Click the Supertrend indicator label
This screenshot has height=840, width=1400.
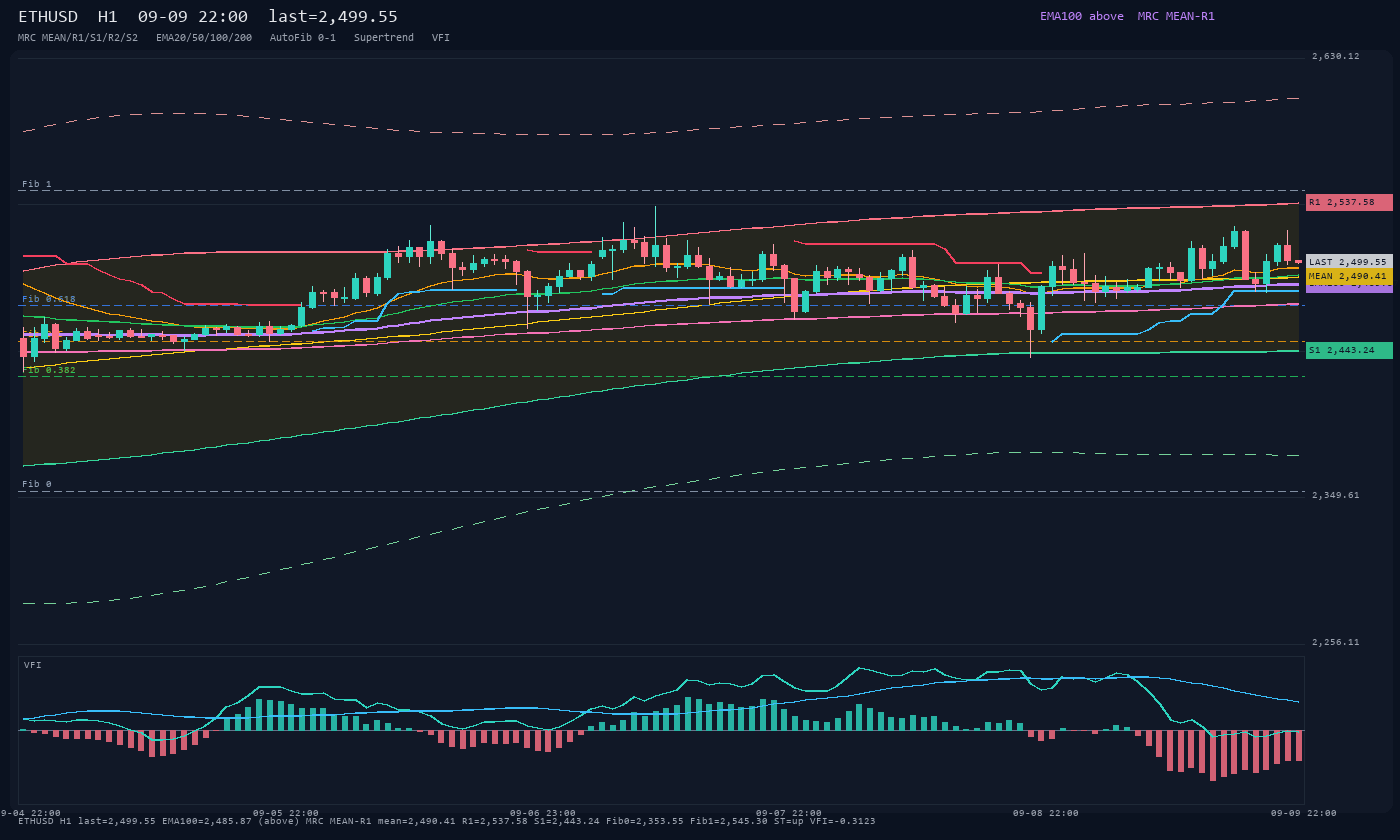(x=384, y=37)
